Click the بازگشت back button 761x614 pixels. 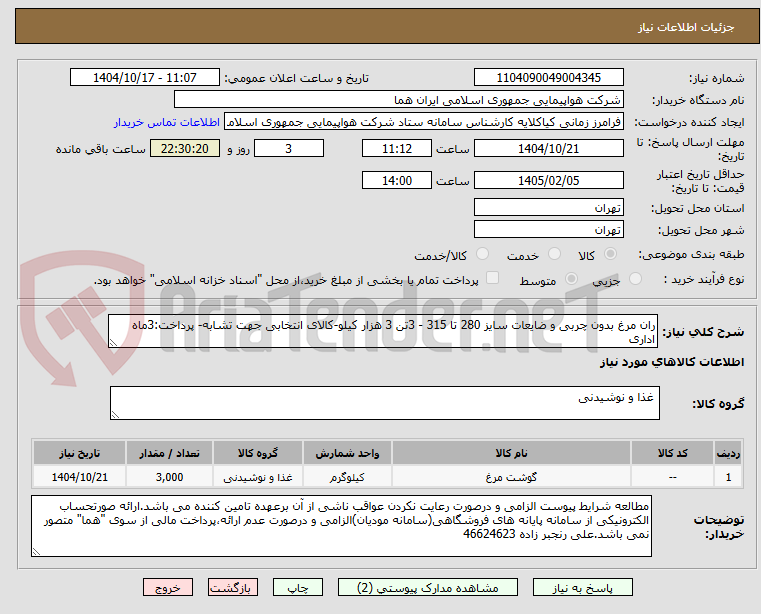232,587
